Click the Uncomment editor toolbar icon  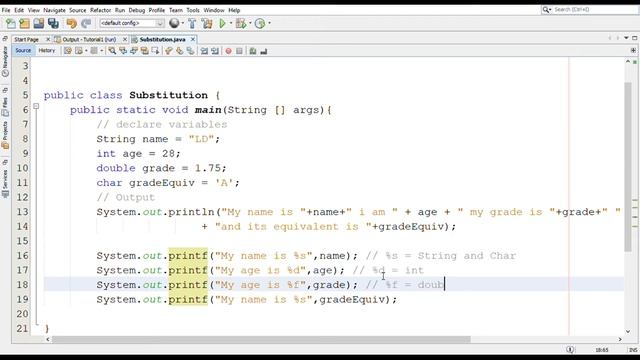pyautogui.click(x=264, y=51)
